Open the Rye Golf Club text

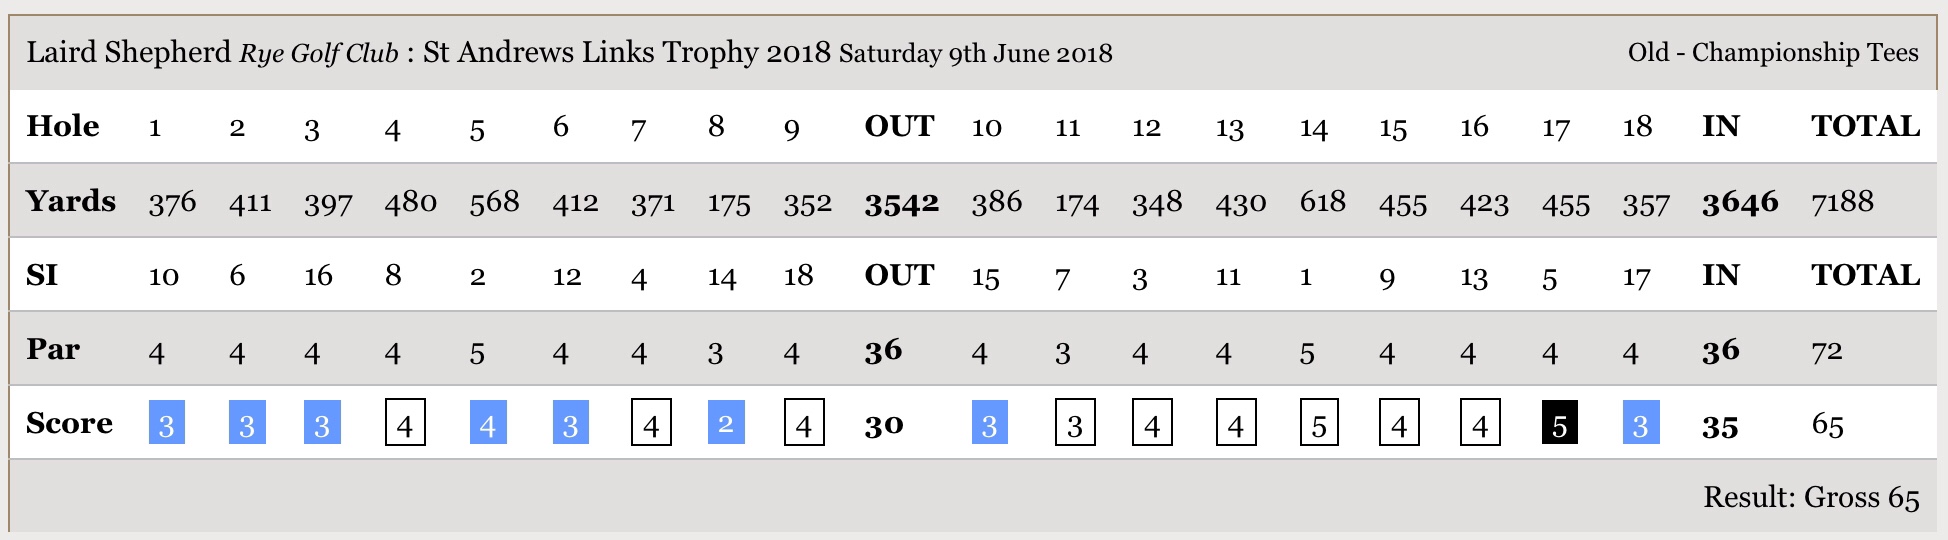pos(318,53)
